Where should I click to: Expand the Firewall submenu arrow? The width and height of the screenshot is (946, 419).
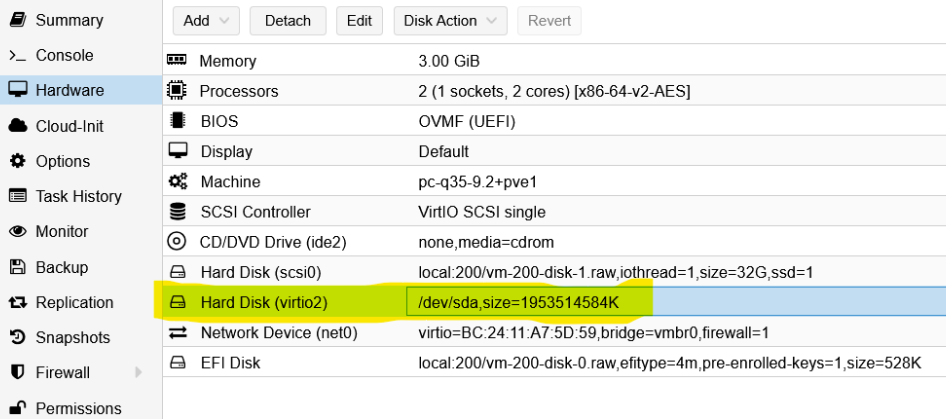pos(138,373)
